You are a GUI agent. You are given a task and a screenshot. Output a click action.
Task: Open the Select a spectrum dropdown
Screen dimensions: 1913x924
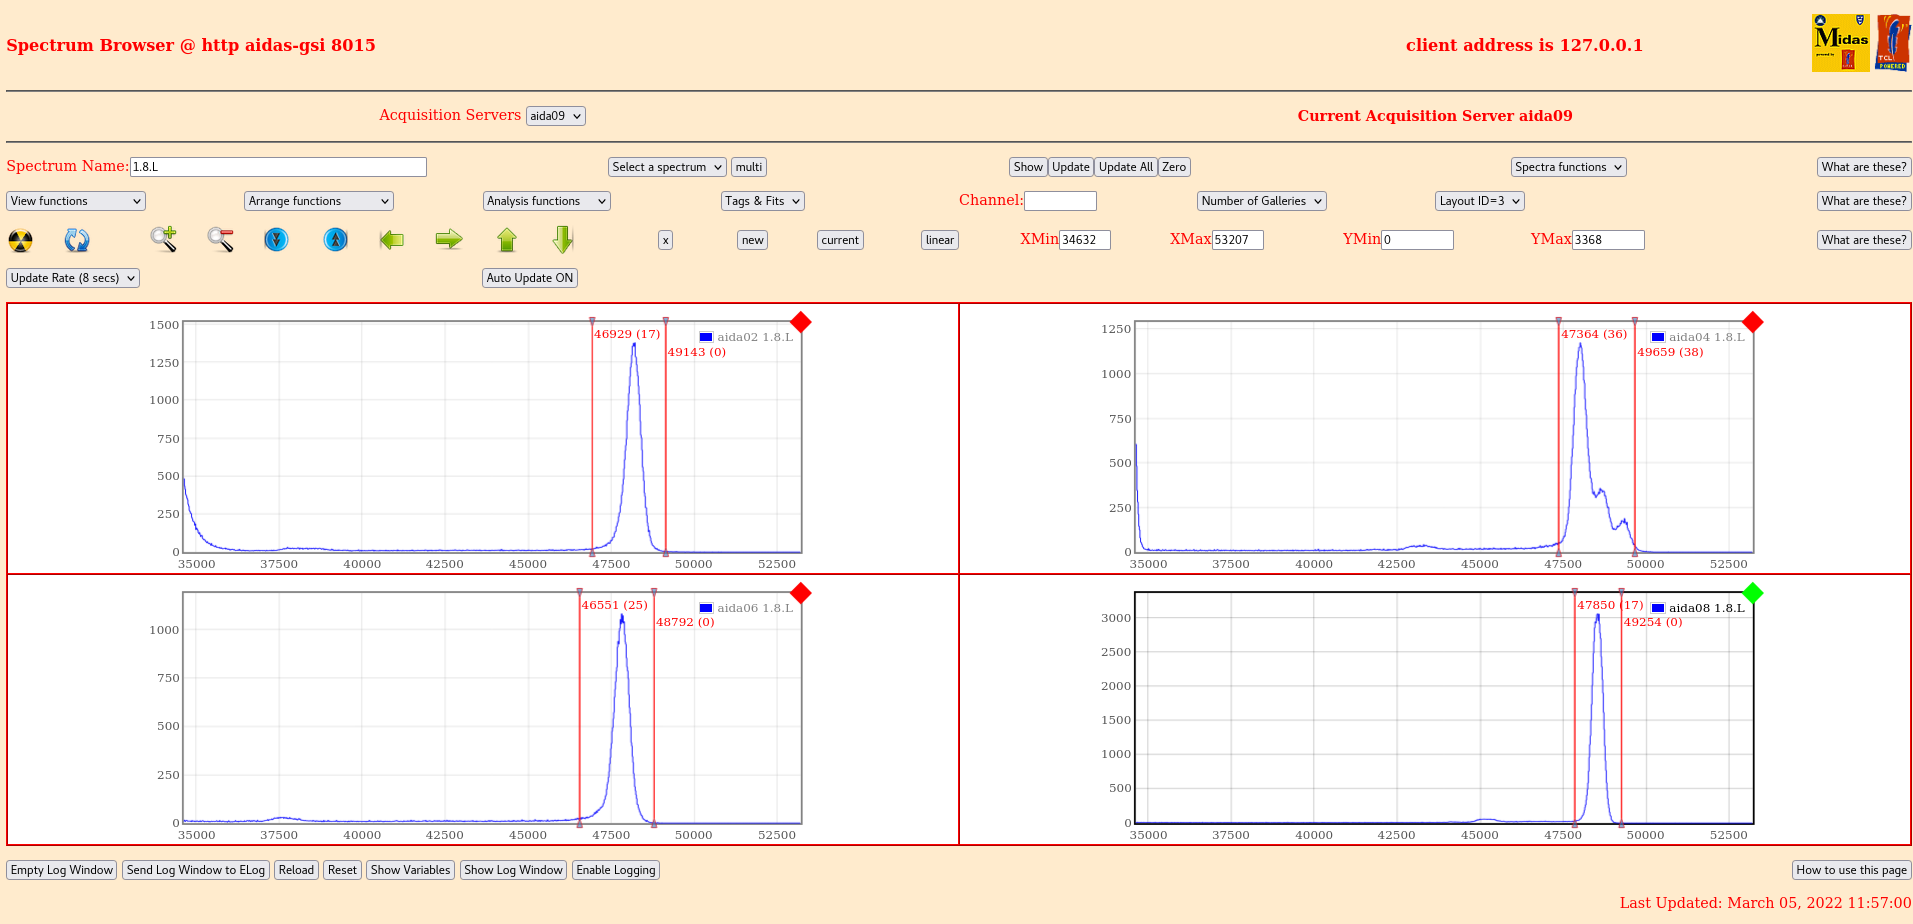[x=667, y=167]
